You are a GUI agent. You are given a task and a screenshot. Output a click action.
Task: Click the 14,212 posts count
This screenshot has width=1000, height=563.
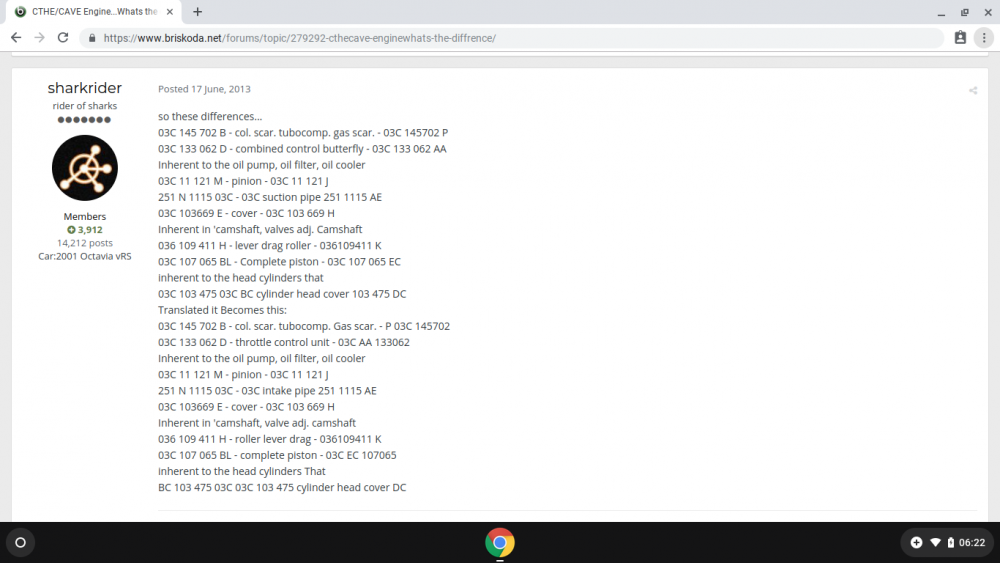pyautogui.click(x=85, y=243)
